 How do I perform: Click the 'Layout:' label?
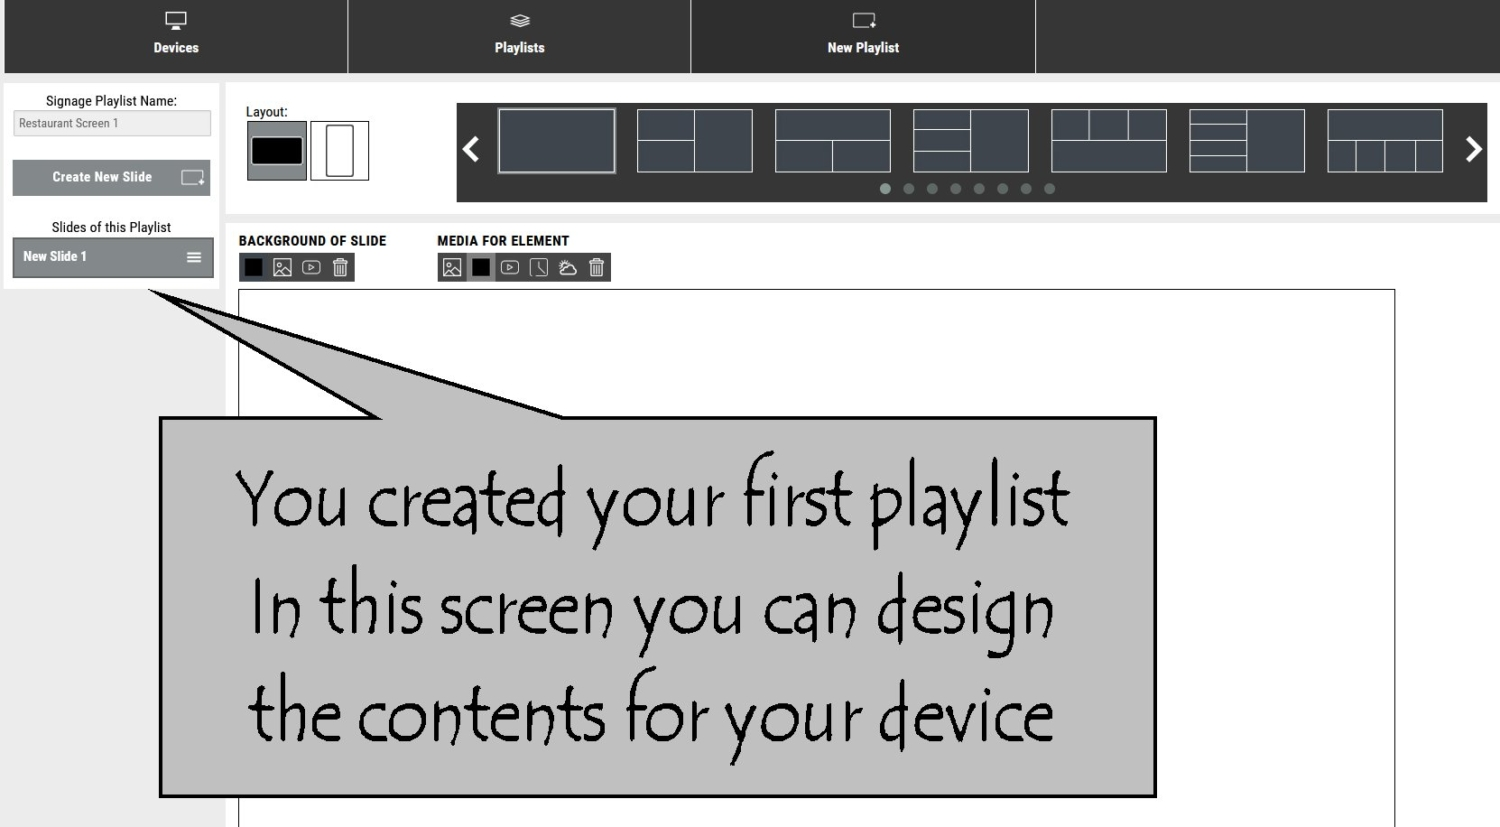[266, 112]
